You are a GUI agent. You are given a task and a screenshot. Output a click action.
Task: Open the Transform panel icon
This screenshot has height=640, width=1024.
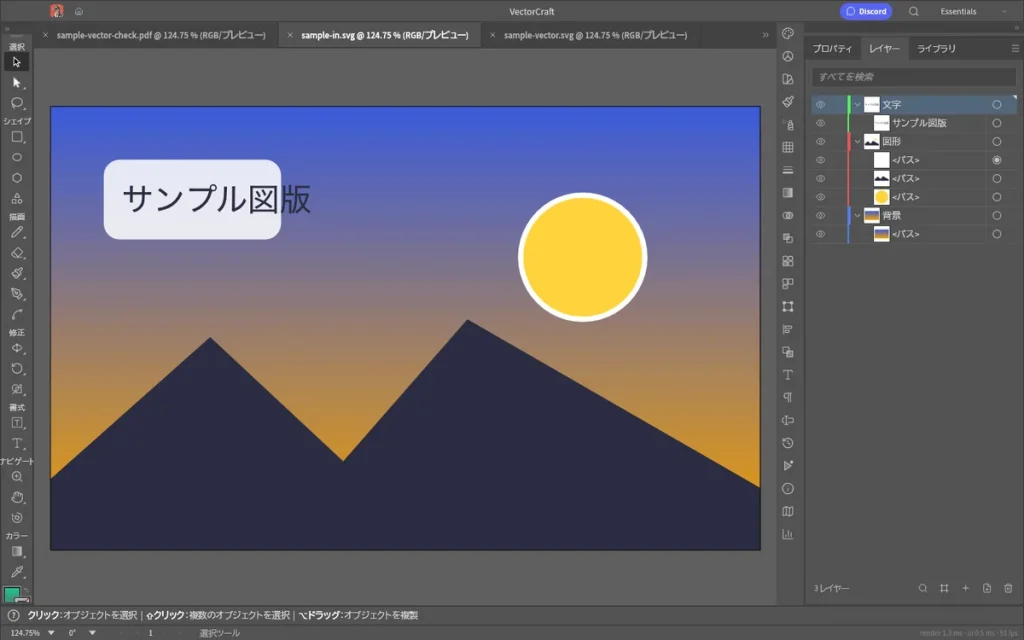point(788,306)
